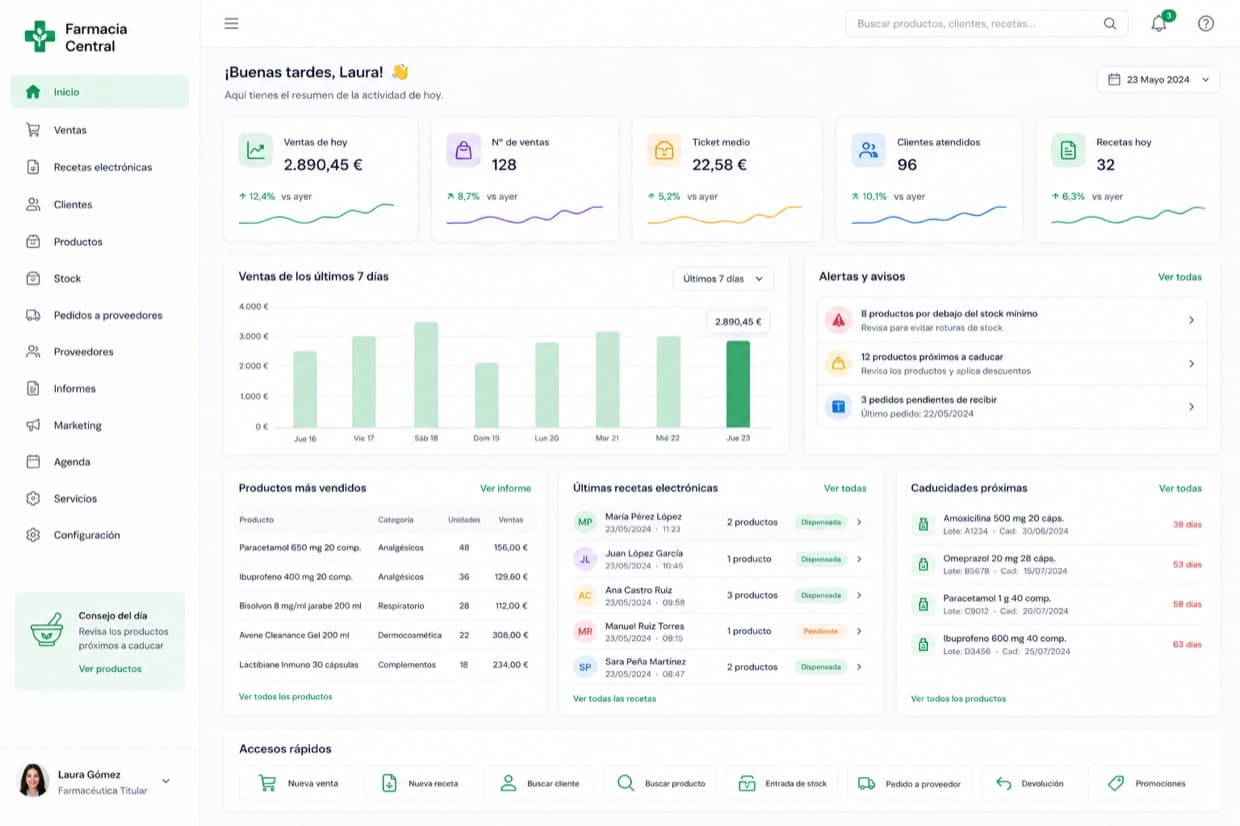Expand Laura Gómez user profile menu

166,781
